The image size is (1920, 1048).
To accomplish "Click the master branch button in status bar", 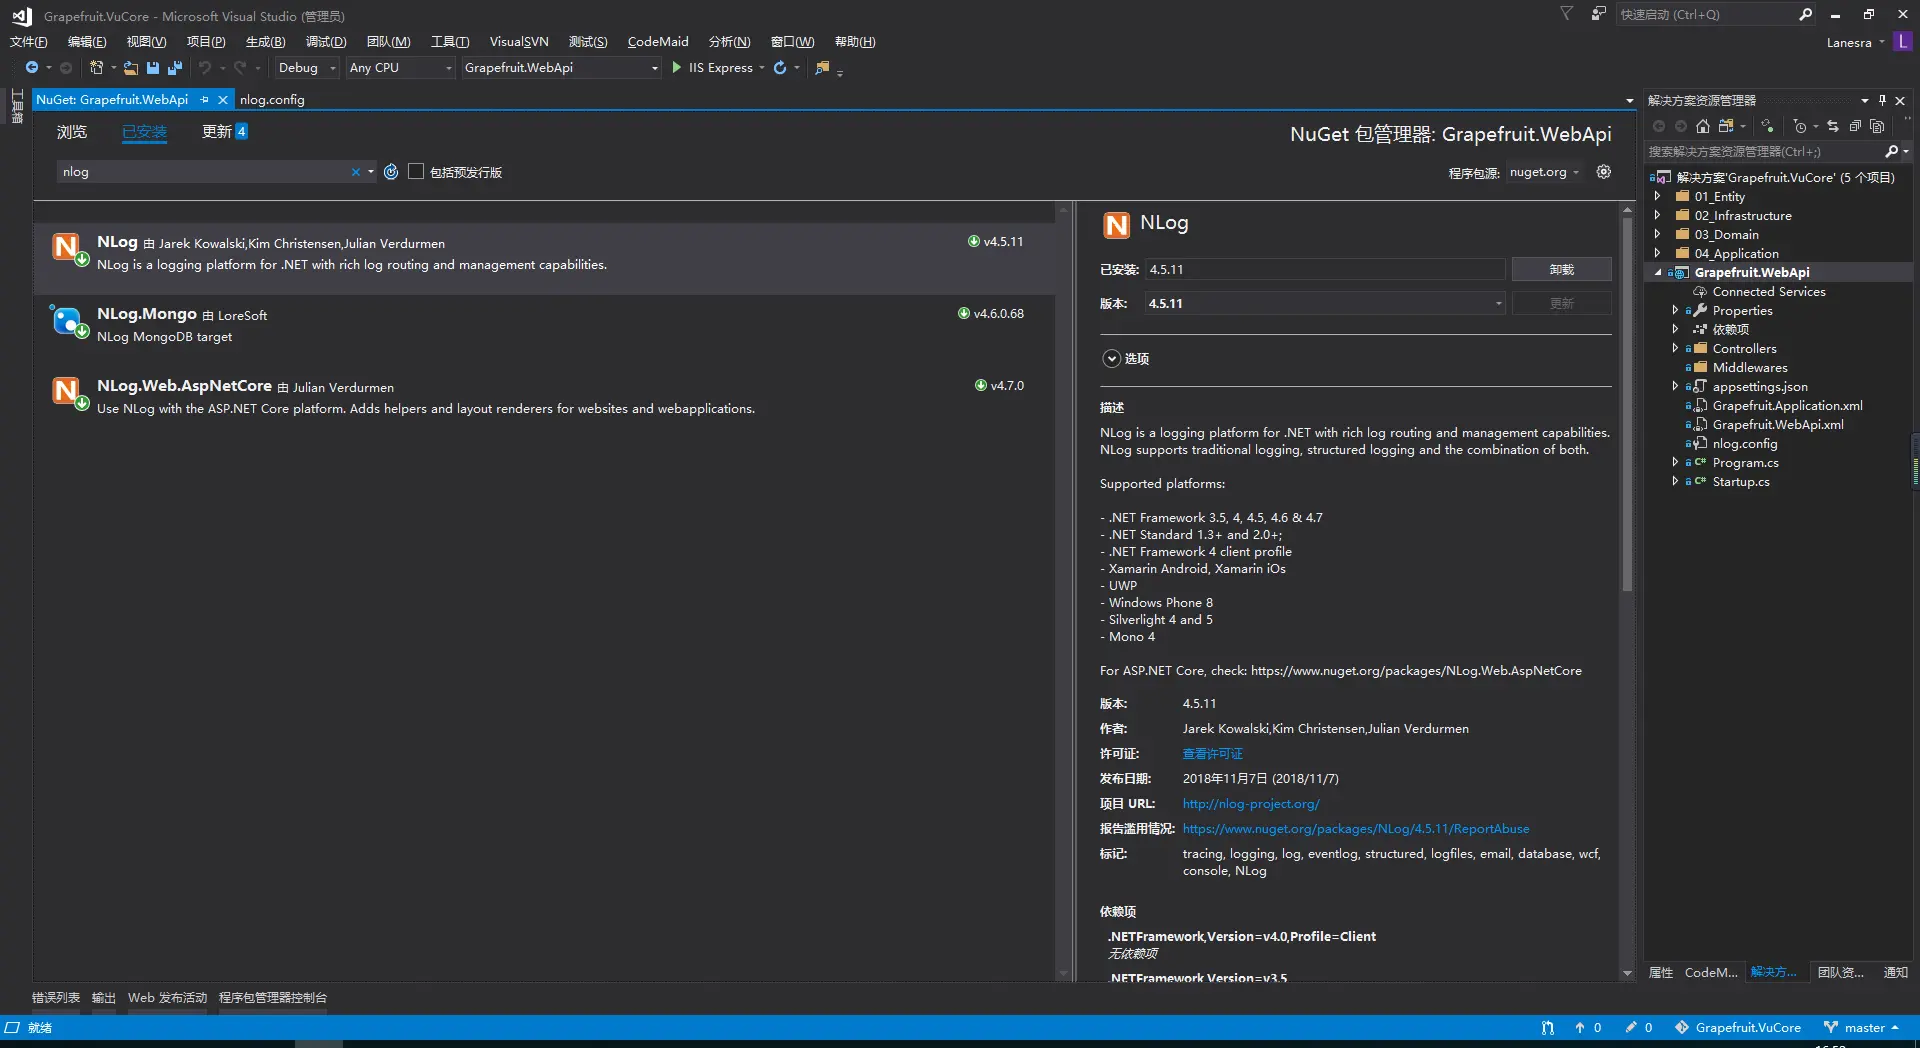I will coord(1861,1027).
